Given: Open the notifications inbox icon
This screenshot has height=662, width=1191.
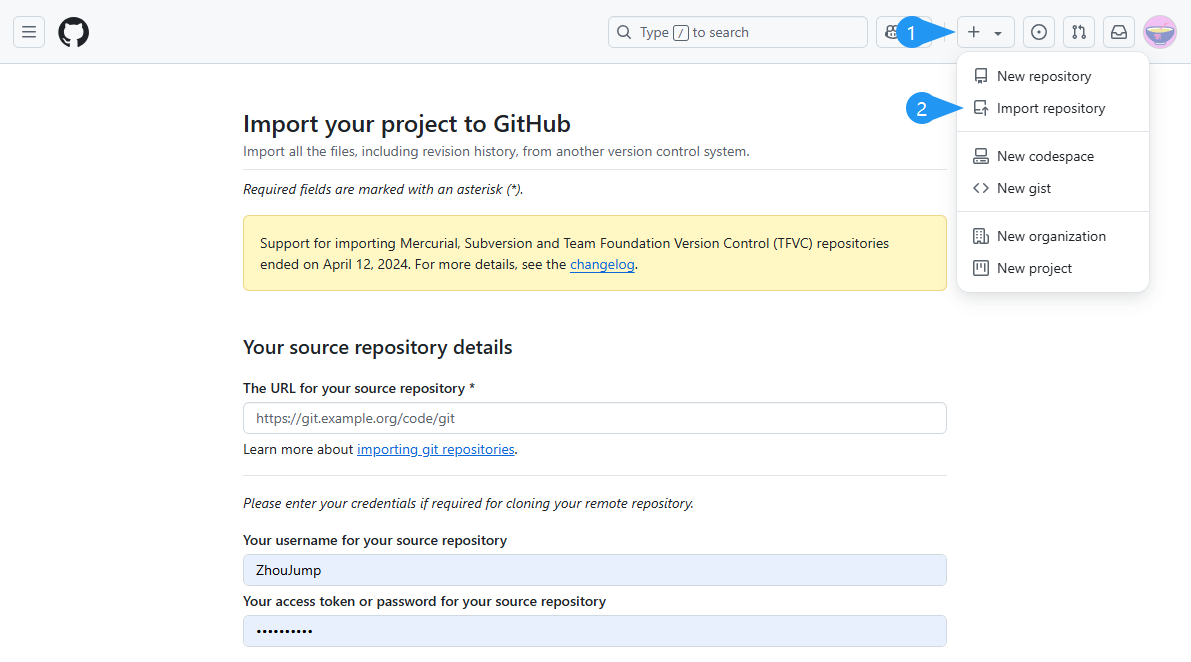Looking at the screenshot, I should pos(1119,32).
